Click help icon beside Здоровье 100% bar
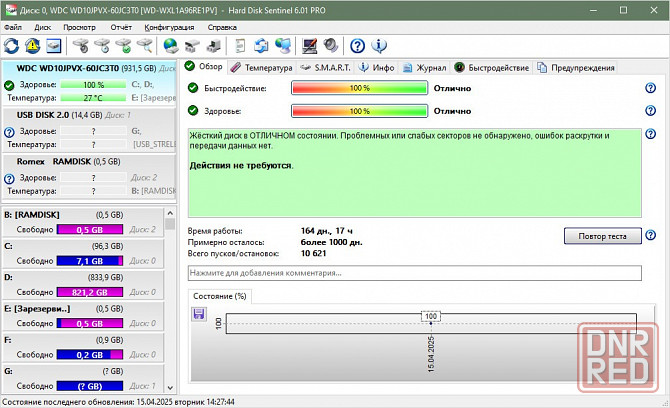Image resolution: width=670 pixels, height=408 pixels. click(650, 111)
